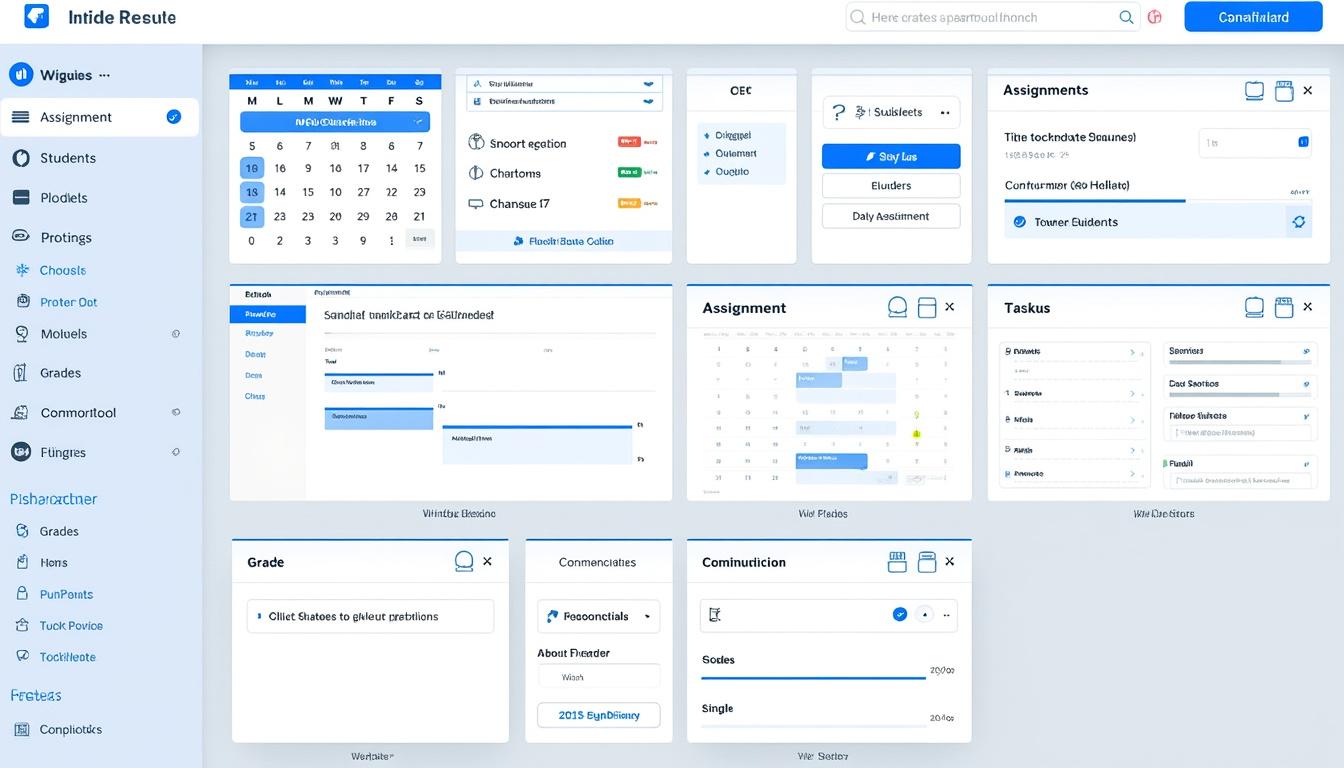Click the calendar icon in Cominudicion panel header
Screen dimensions: 1344x768
pyautogui.click(x=897, y=561)
